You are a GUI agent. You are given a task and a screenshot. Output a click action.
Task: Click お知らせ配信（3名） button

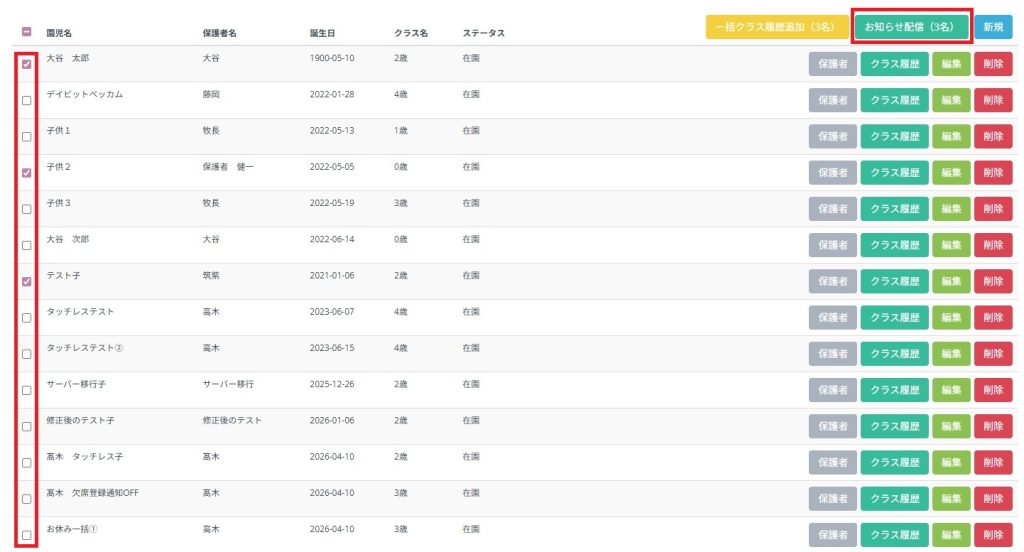coord(912,27)
